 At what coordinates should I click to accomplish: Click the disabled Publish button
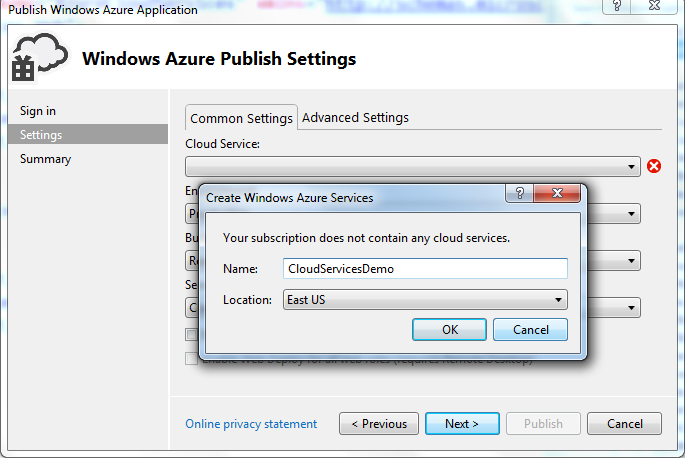pyautogui.click(x=543, y=423)
